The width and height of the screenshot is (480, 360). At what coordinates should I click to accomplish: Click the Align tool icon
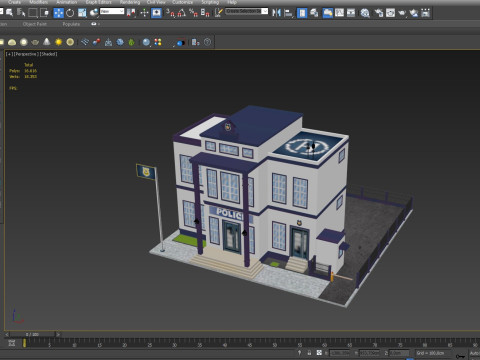click(288, 13)
